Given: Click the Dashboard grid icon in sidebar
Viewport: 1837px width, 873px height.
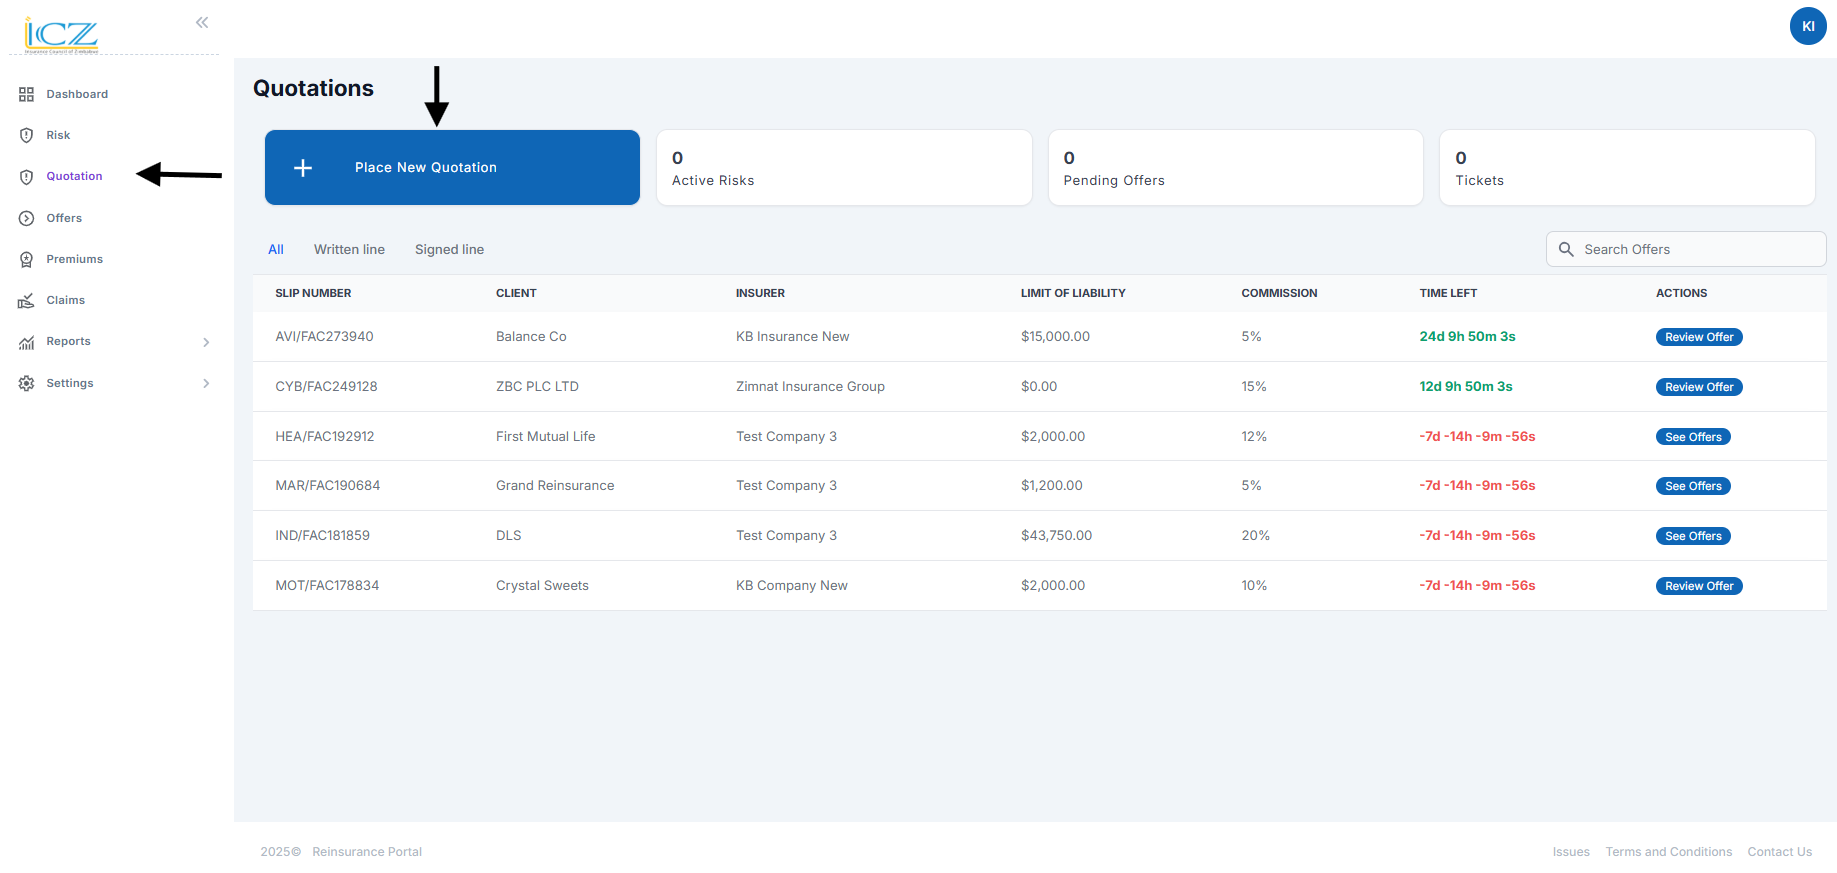Looking at the screenshot, I should click(26, 94).
